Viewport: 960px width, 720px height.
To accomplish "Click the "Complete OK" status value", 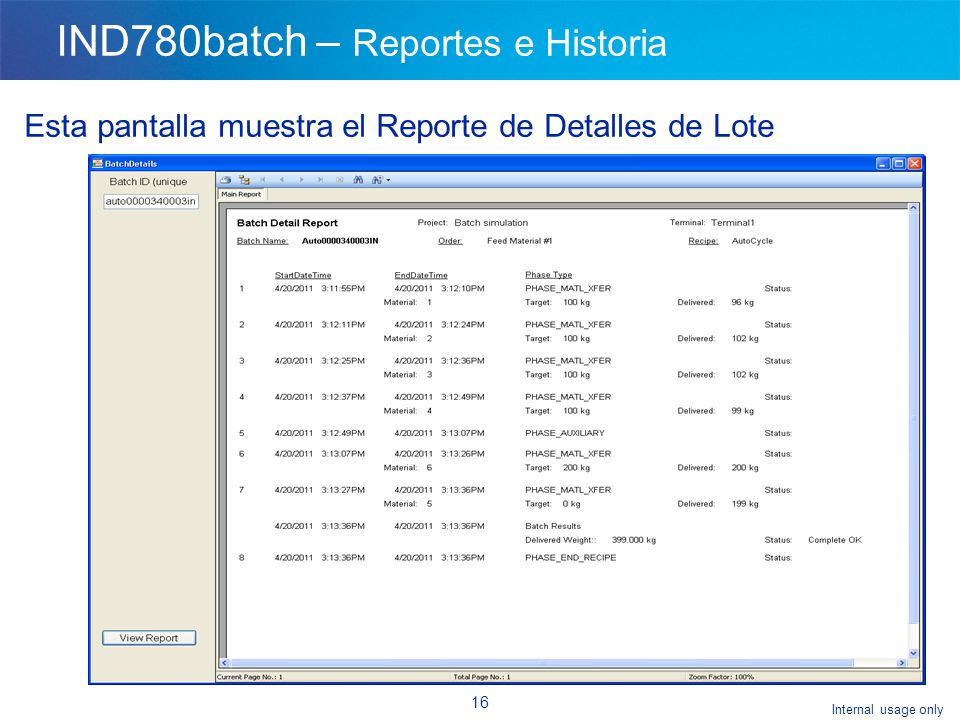I will (834, 540).
